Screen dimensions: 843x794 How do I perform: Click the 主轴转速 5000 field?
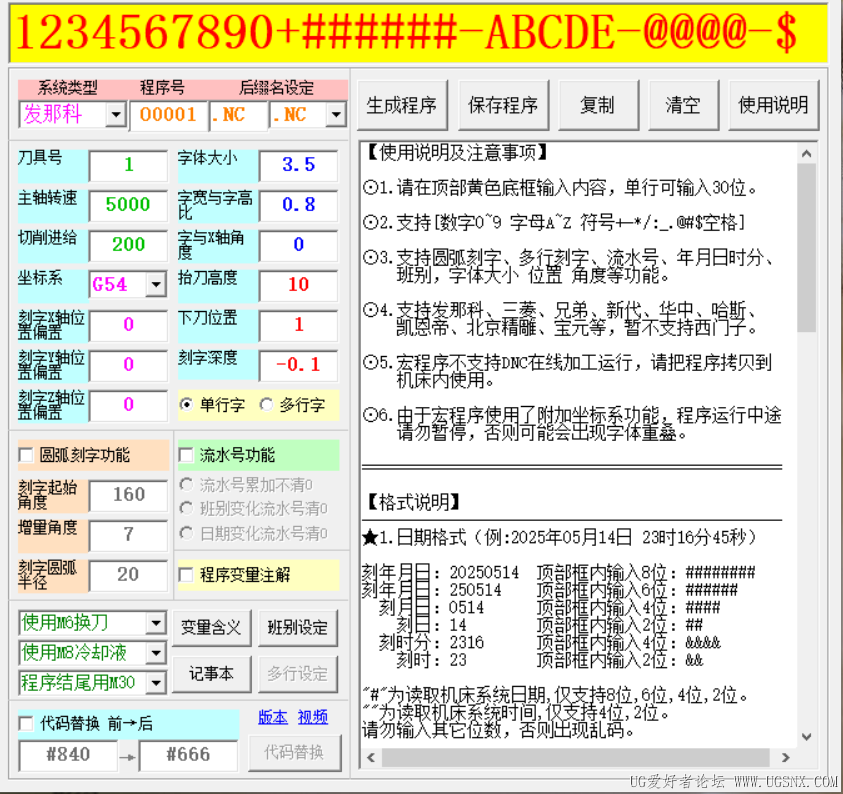128,205
